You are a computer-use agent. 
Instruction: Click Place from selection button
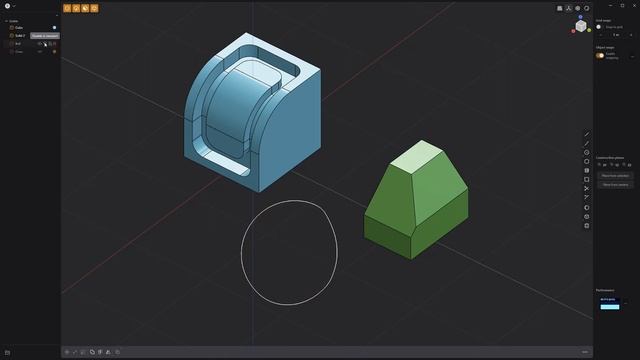[616, 176]
